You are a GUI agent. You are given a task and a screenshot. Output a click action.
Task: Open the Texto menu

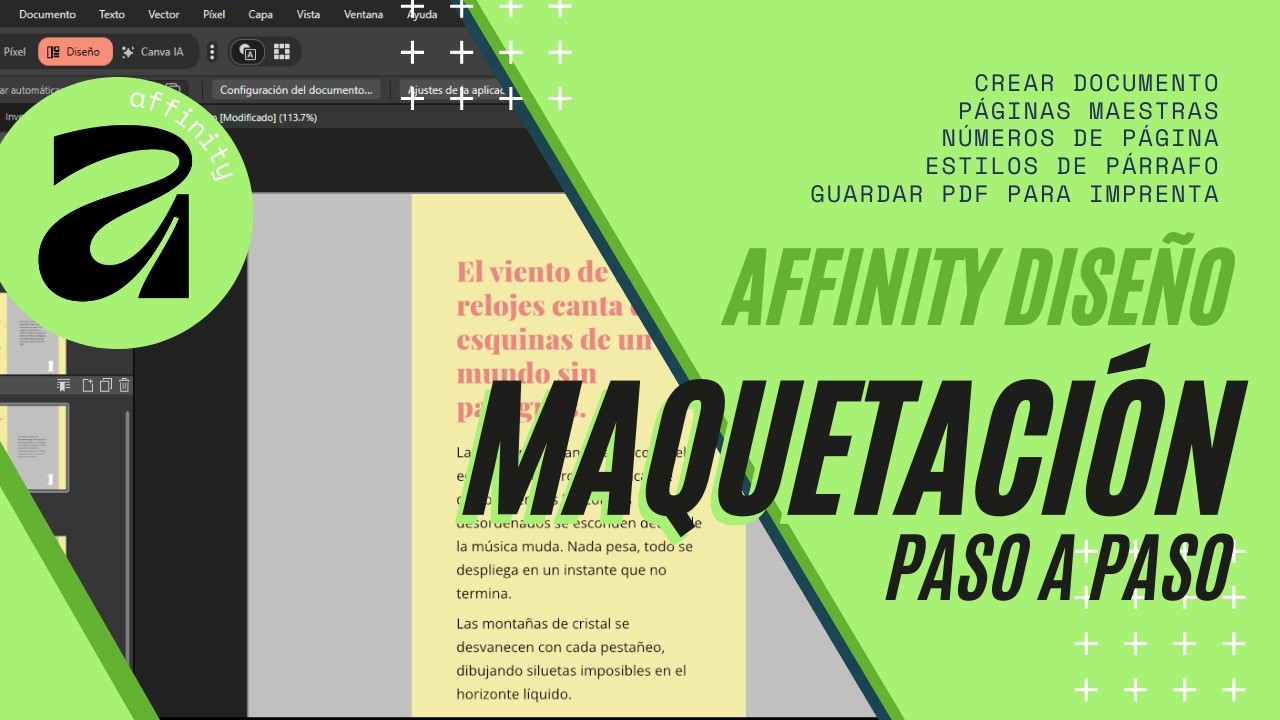coord(112,15)
